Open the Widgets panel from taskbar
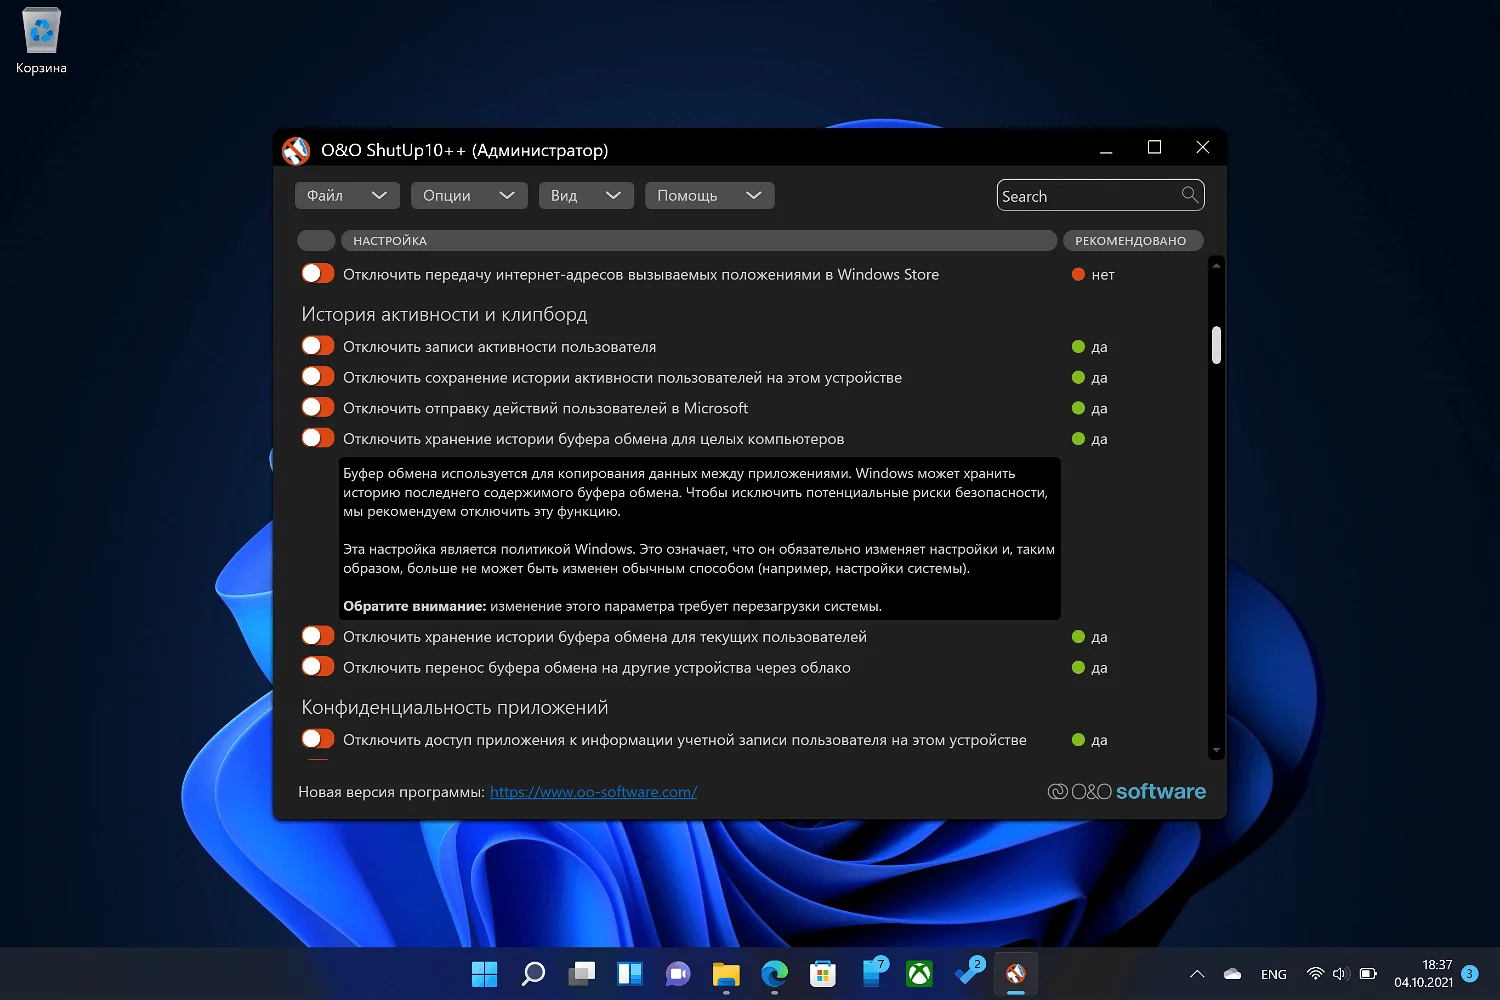The image size is (1500, 1000). (x=630, y=973)
